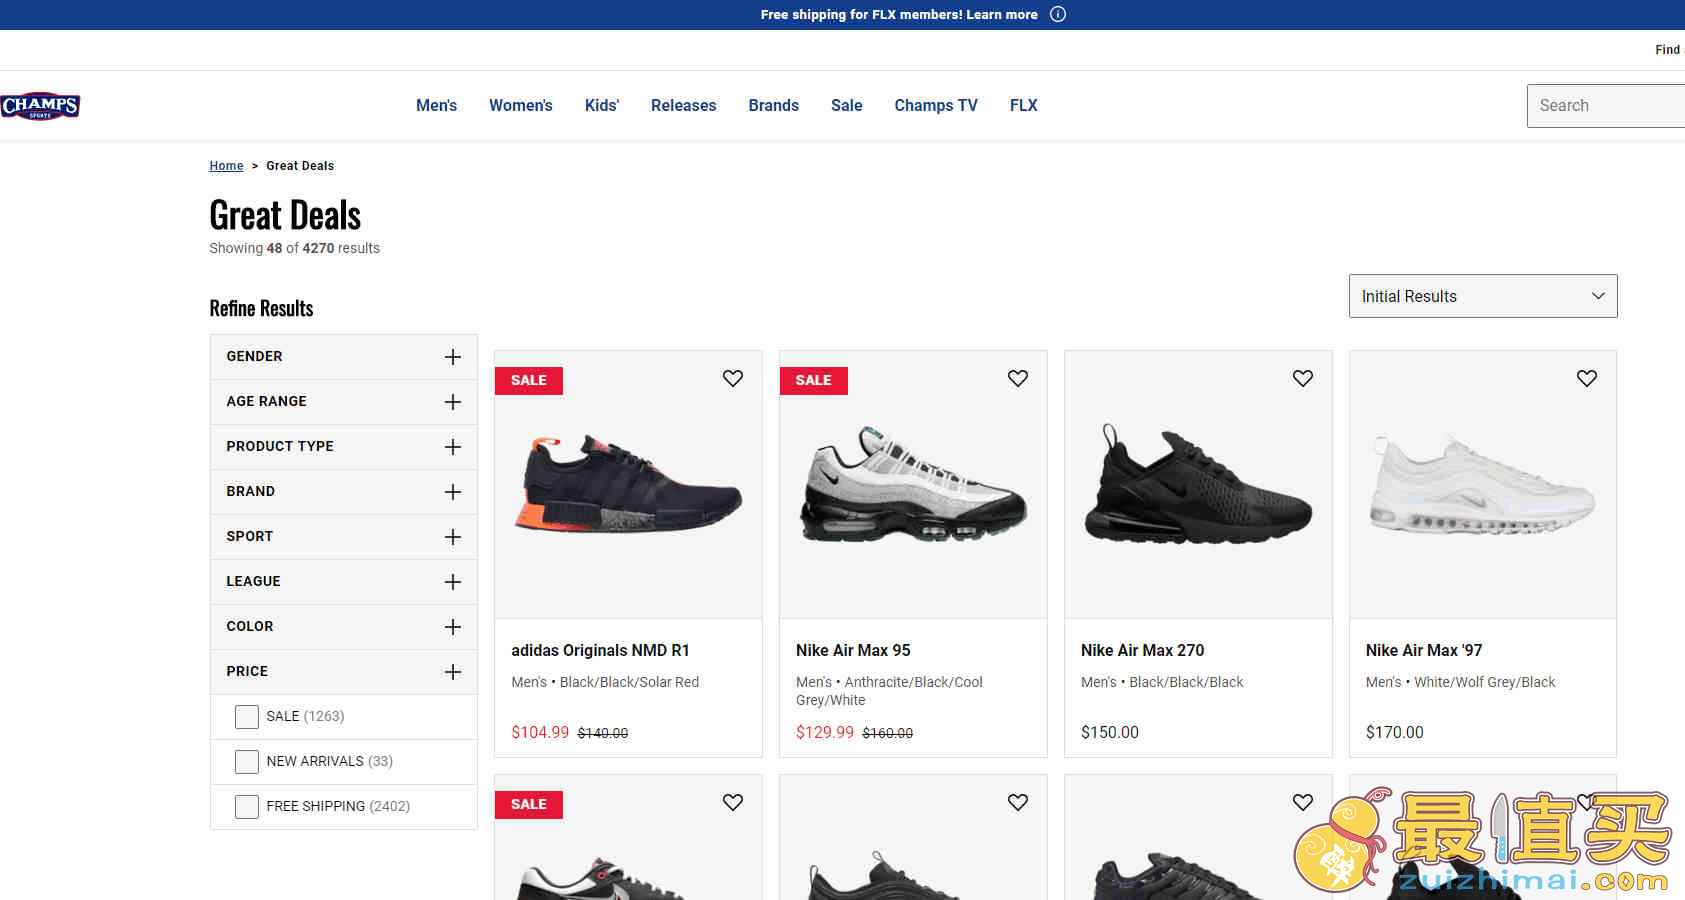Click the struck-through $160.00 original price
This screenshot has height=900, width=1685.
[888, 733]
